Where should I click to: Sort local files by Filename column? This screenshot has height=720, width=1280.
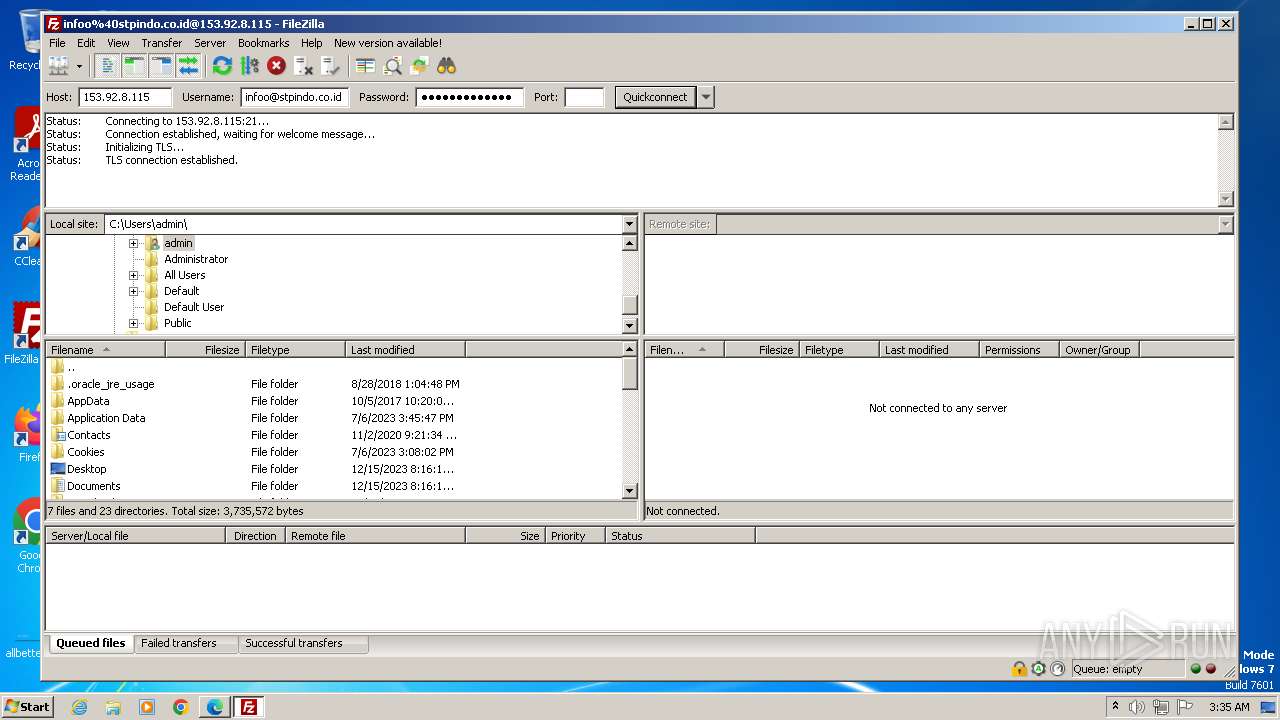pyautogui.click(x=106, y=350)
